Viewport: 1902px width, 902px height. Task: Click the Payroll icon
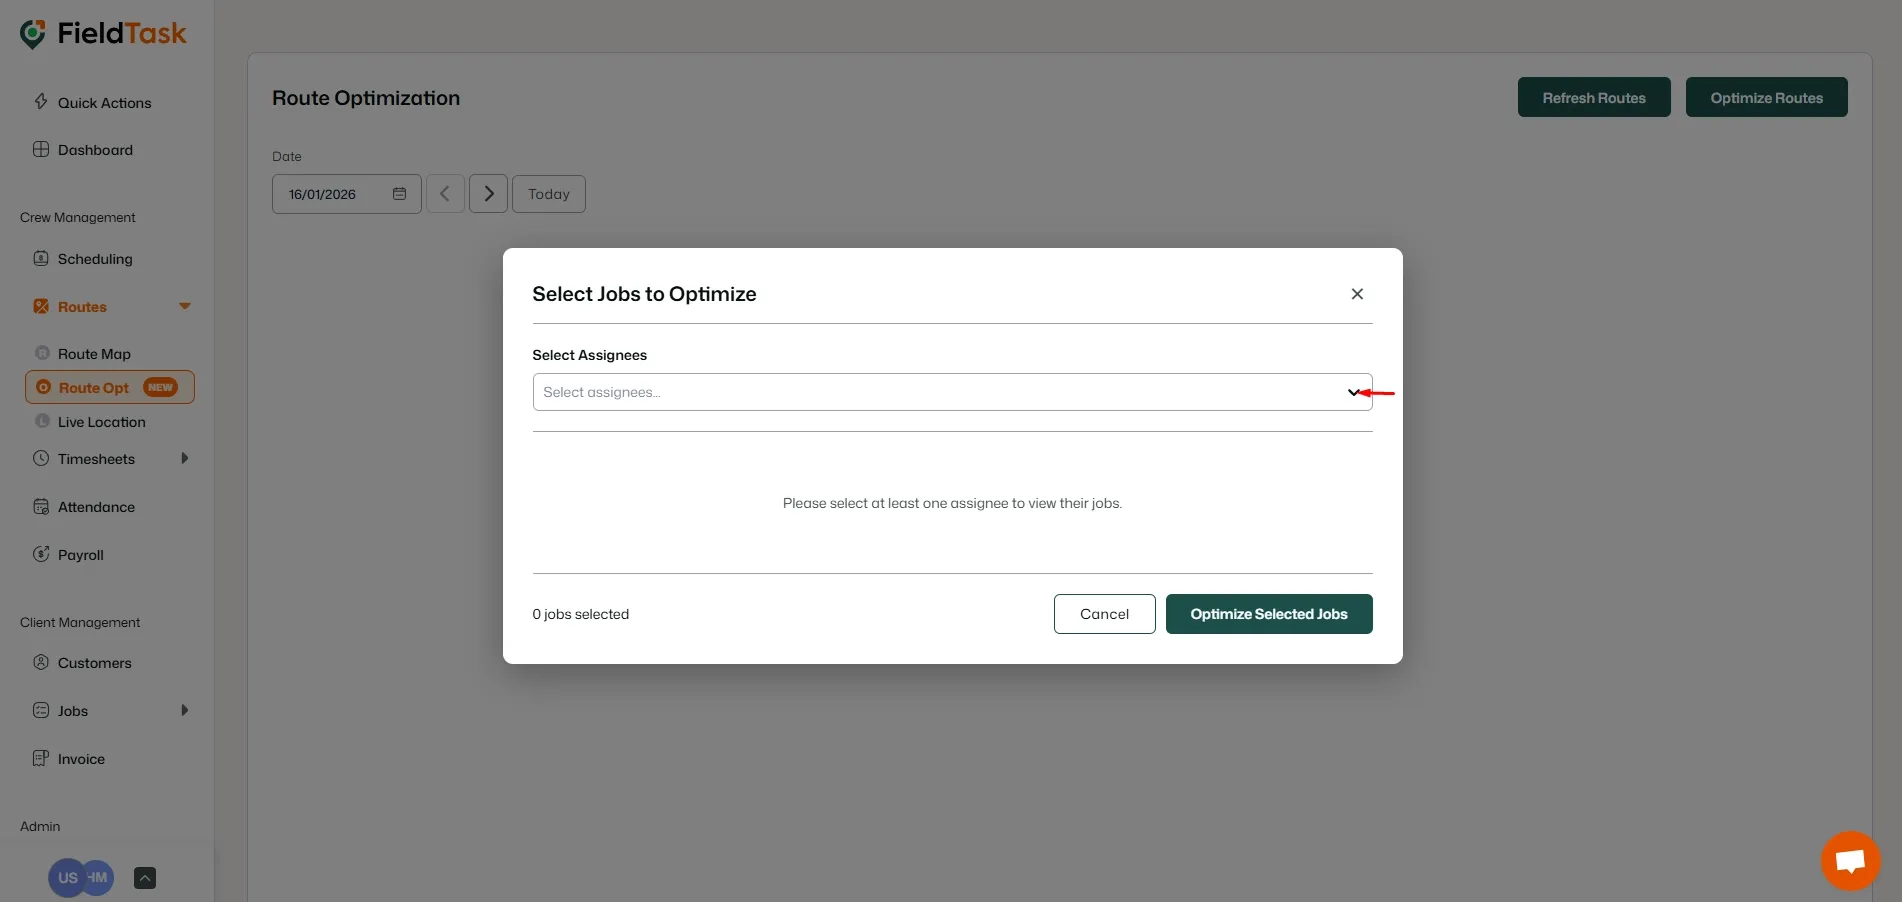(41, 554)
